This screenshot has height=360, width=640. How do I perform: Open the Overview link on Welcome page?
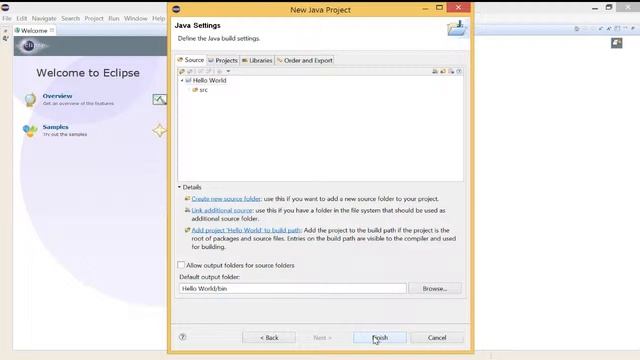pyautogui.click(x=58, y=96)
